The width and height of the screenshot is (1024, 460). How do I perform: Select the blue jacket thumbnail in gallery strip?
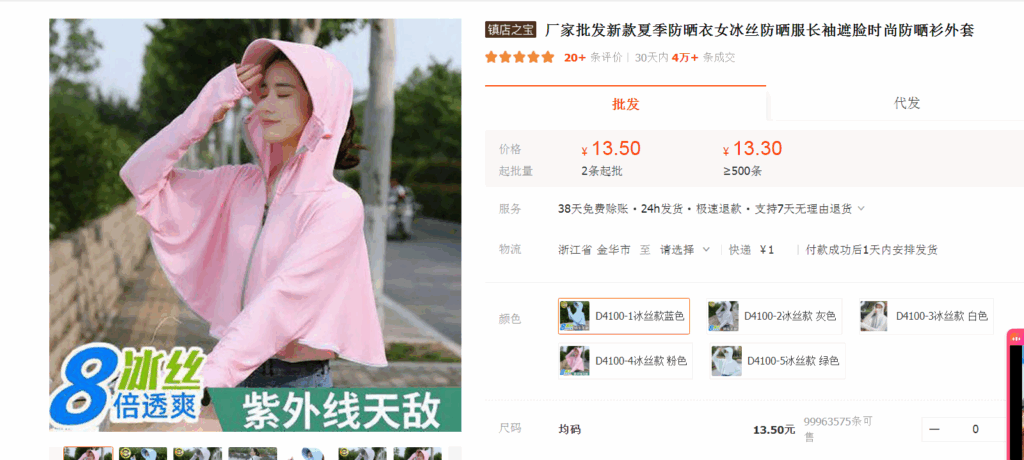(x=308, y=453)
